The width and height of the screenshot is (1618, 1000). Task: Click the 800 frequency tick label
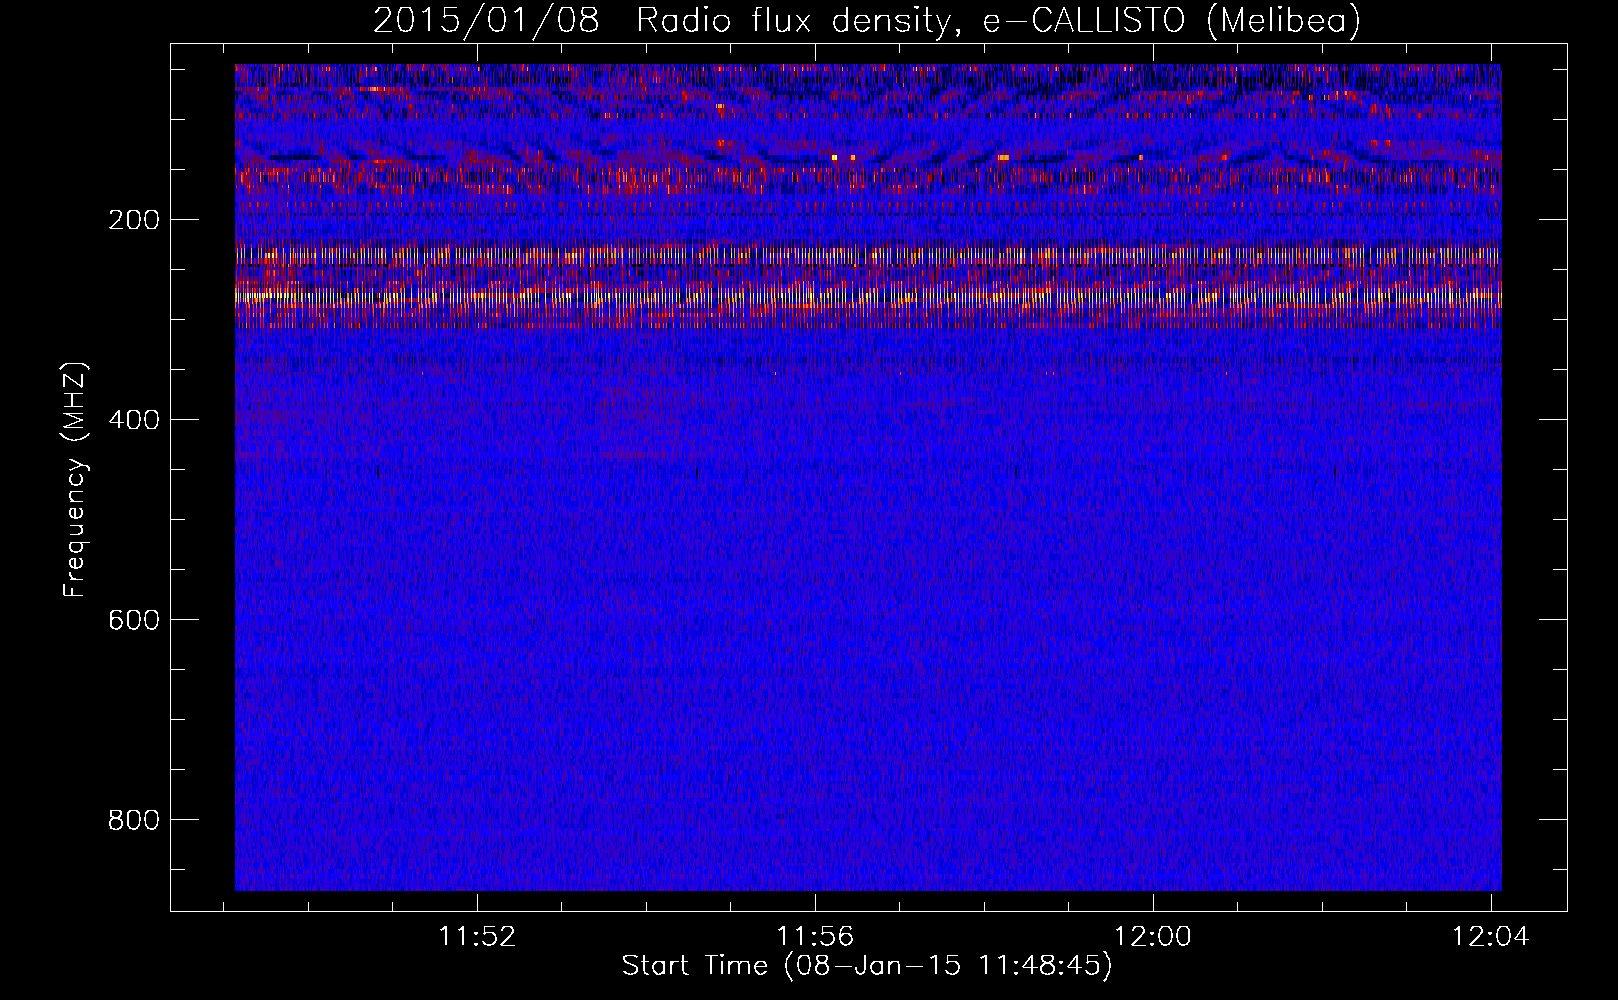pyautogui.click(x=134, y=820)
